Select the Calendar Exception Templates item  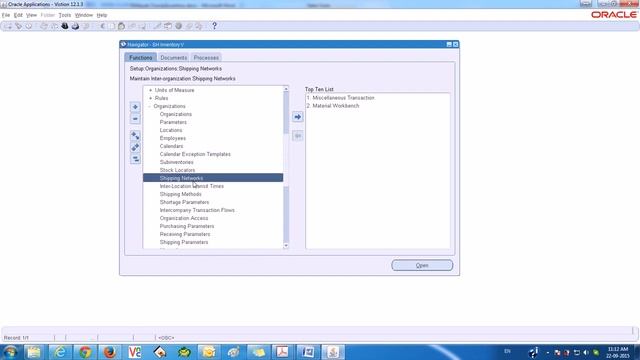(x=195, y=154)
